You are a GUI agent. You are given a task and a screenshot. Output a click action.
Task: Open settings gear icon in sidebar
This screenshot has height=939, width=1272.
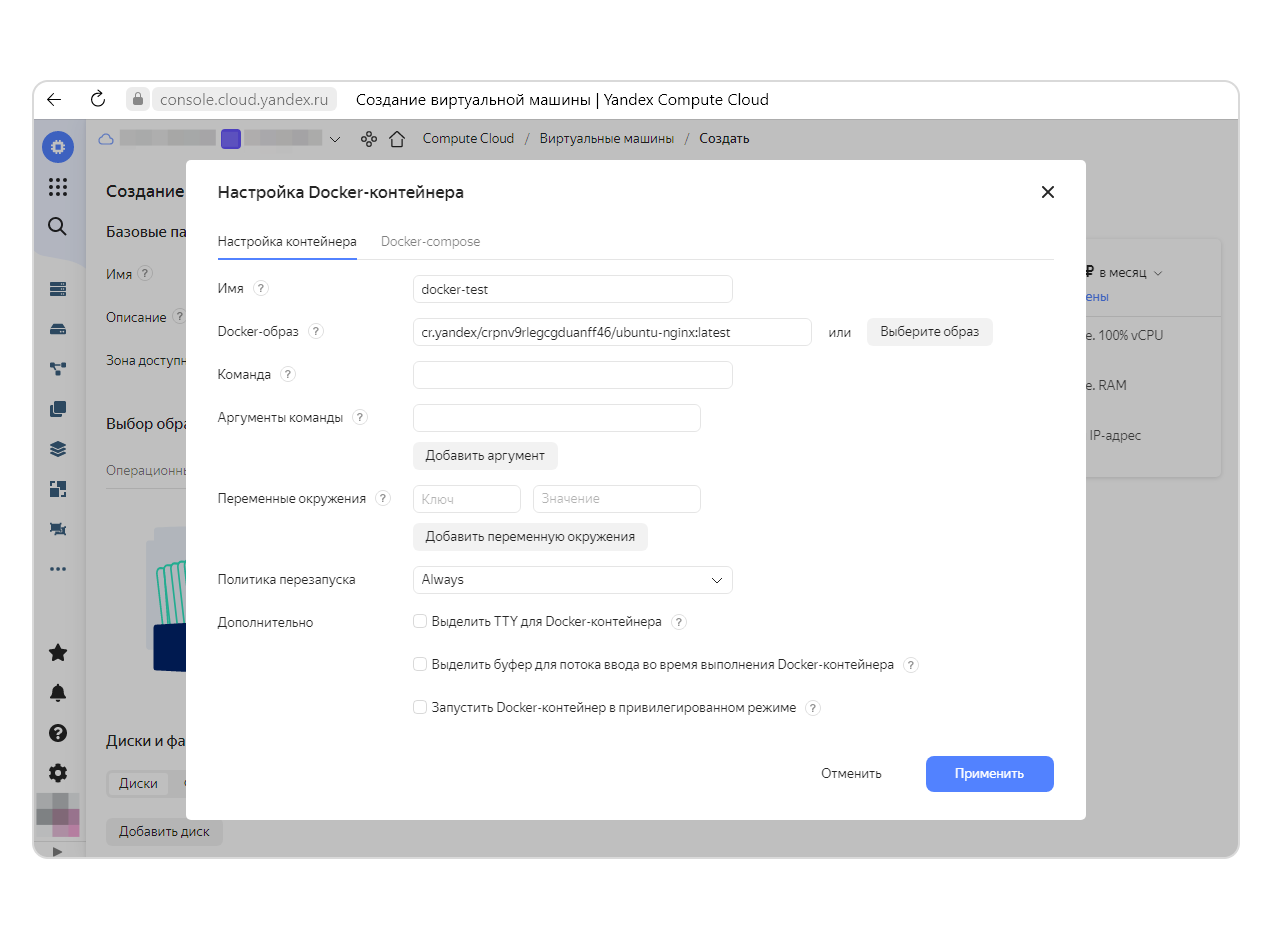tap(58, 772)
